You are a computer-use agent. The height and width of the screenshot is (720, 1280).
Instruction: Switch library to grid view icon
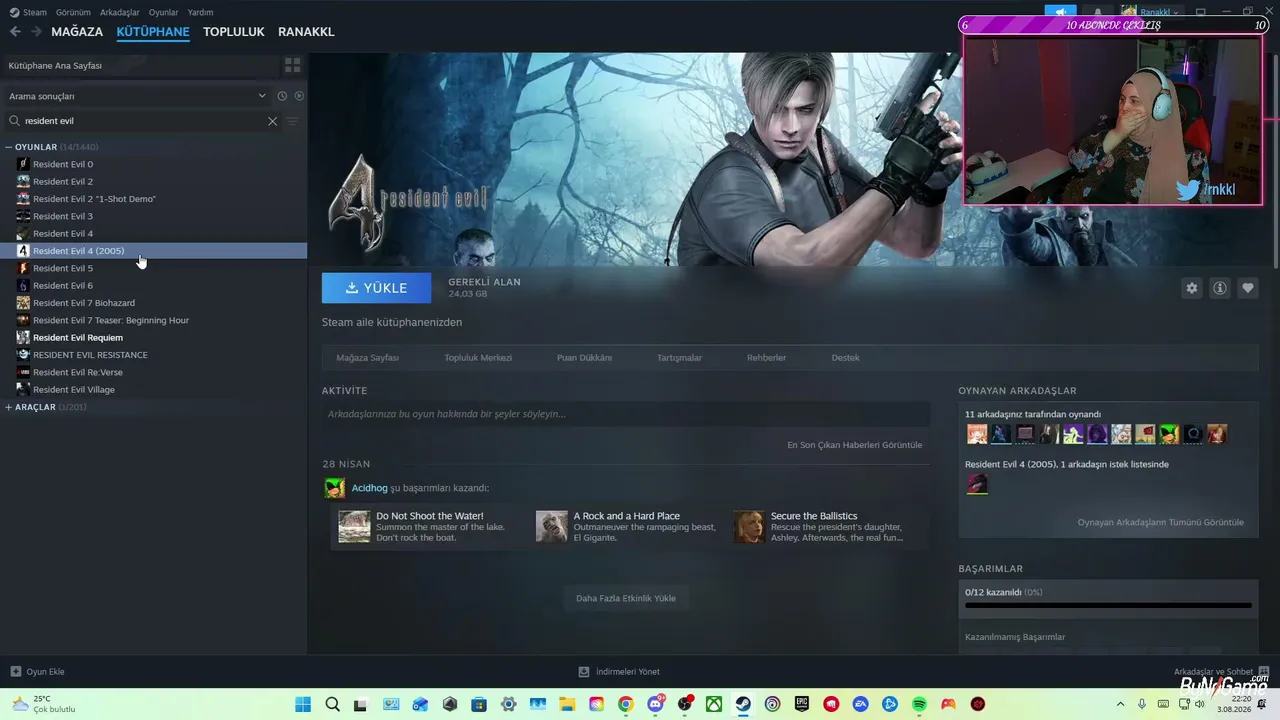click(x=293, y=65)
